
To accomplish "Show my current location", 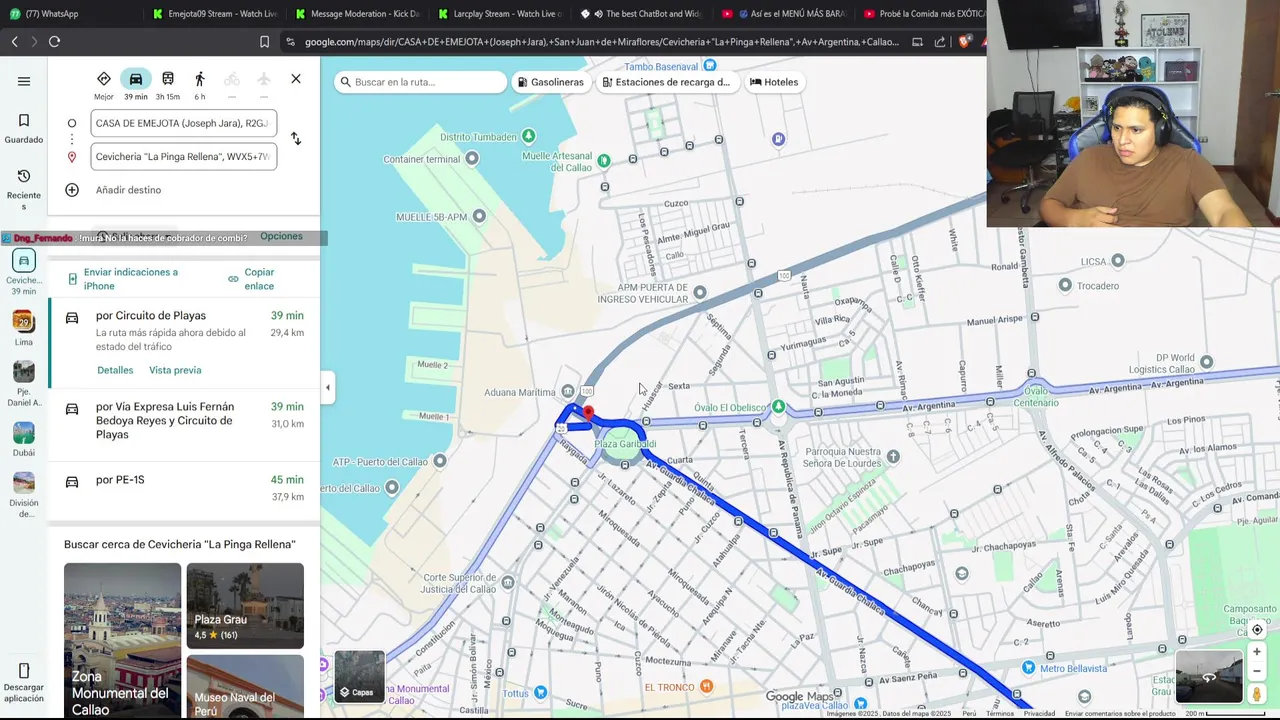I will coord(1257,630).
